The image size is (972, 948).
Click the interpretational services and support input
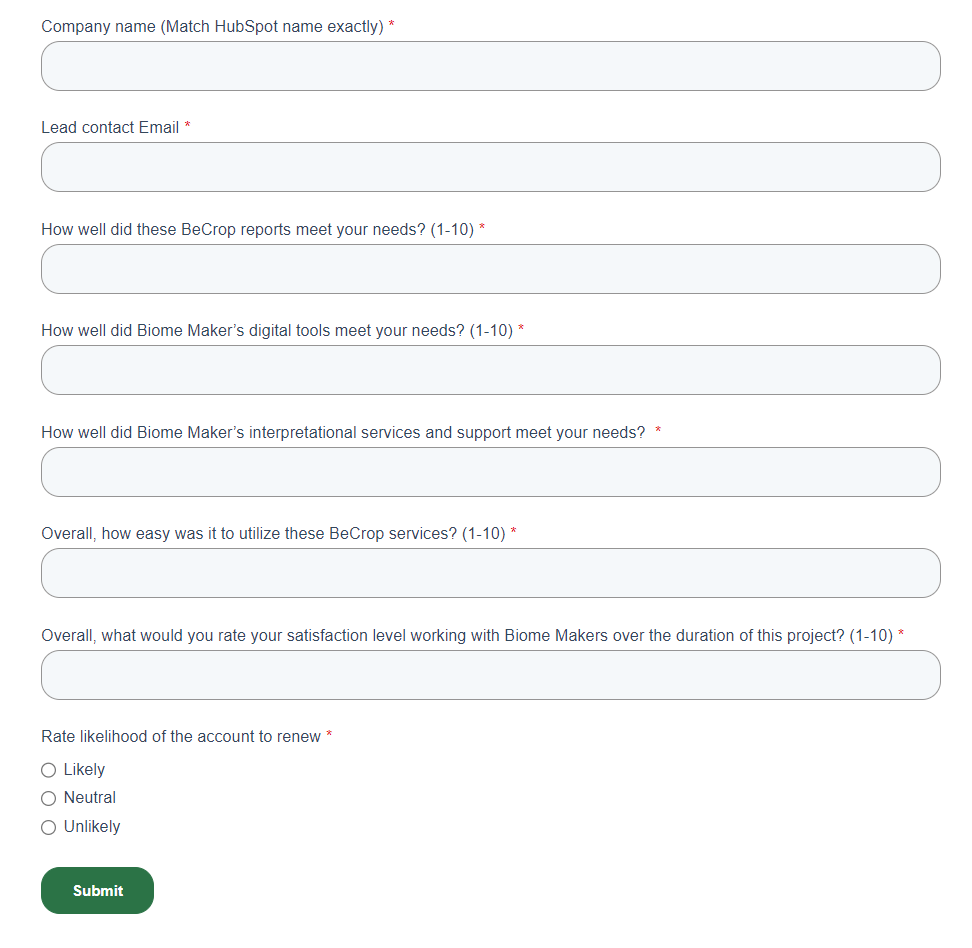490,472
